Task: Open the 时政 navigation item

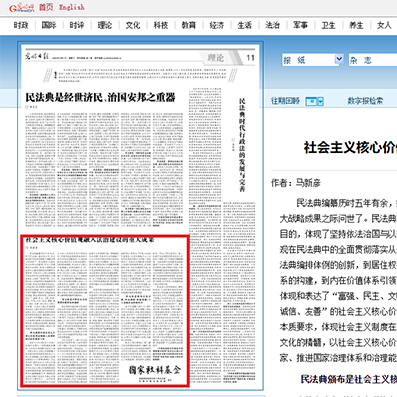Action: [21, 25]
